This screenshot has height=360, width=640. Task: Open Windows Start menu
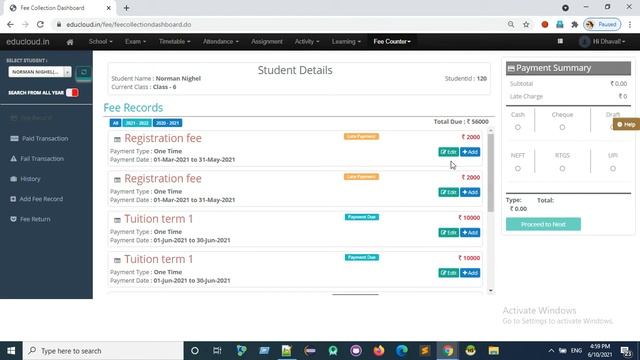[x=11, y=351]
